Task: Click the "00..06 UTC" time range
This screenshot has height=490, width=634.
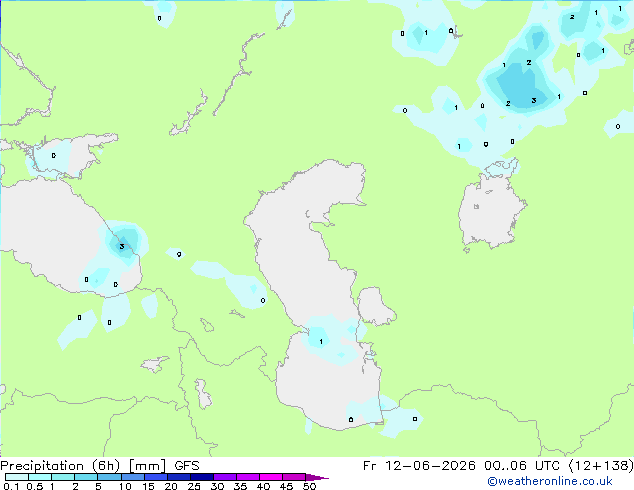Action: [x=522, y=466]
